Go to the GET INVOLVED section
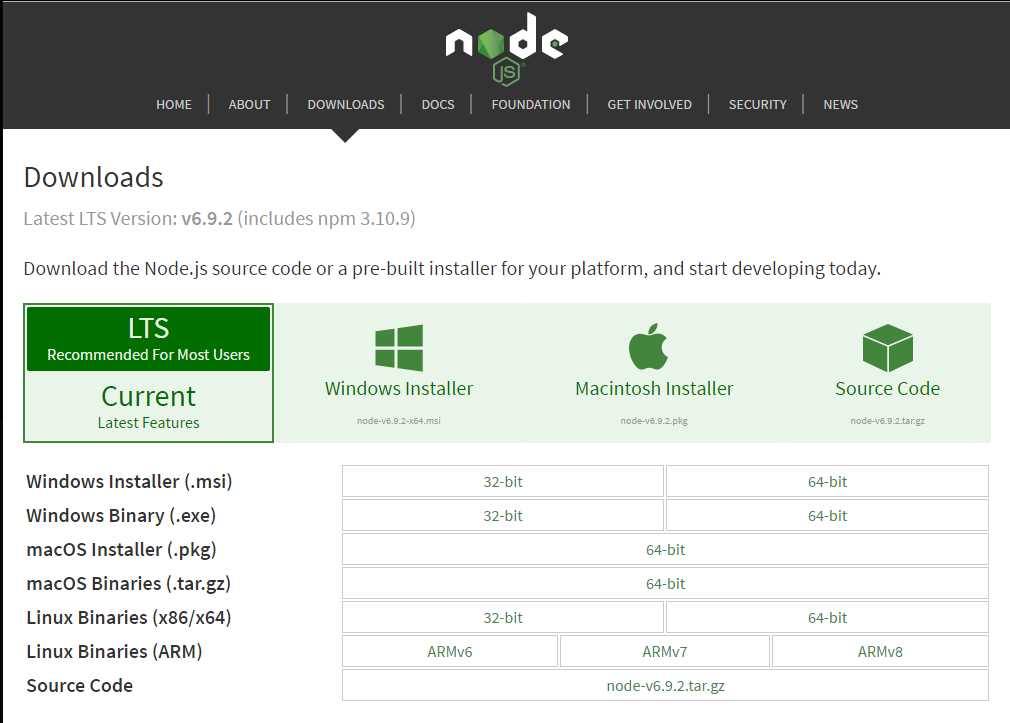The image size is (1010, 723). [x=649, y=104]
